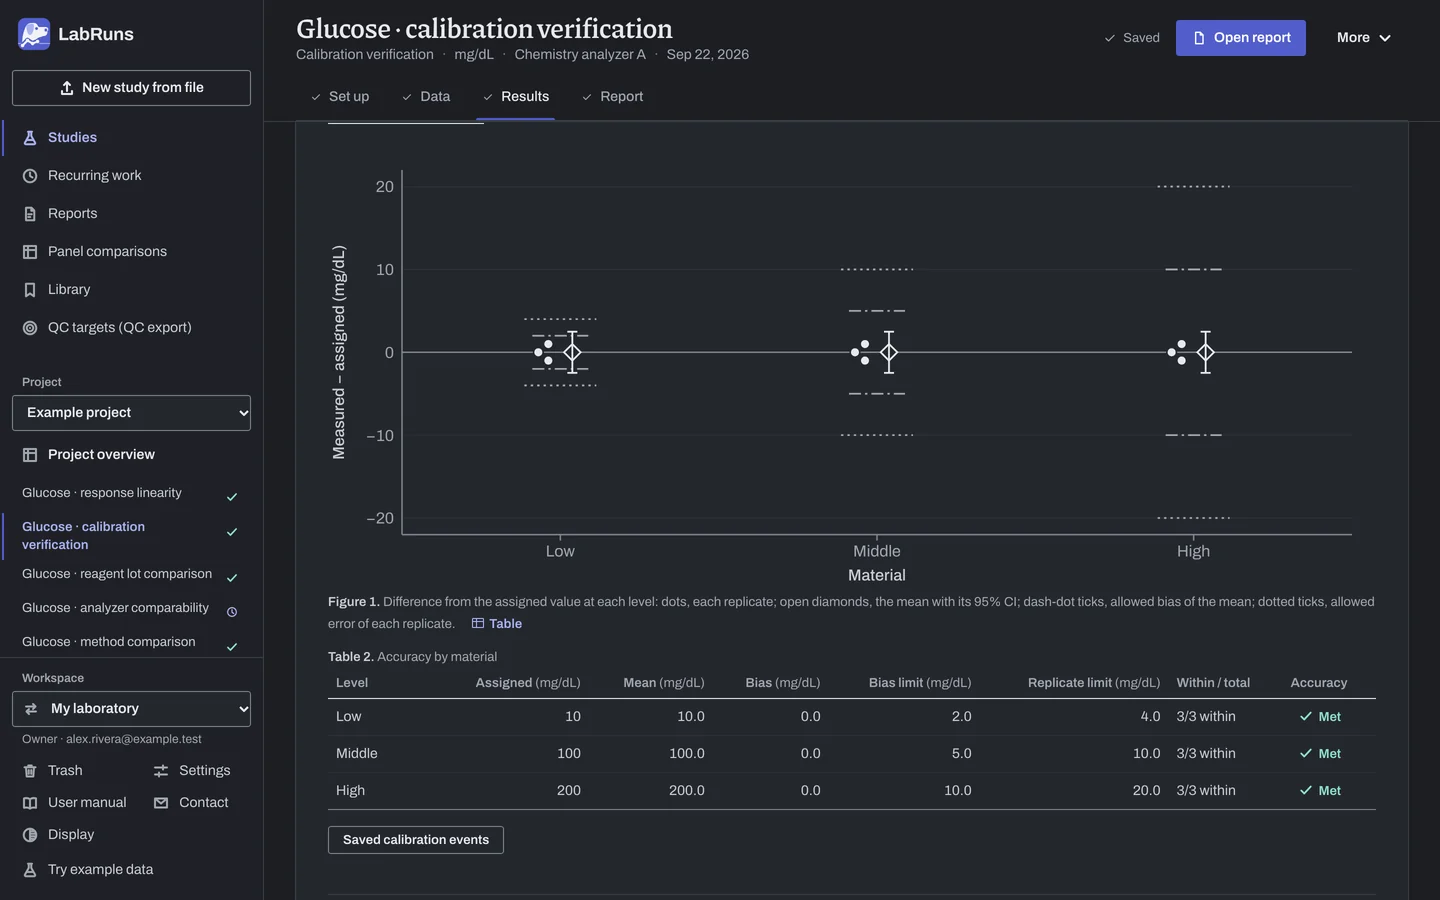The image size is (1440, 900).
Task: Select Glucose calibration verification study in sidebar
Action: 131,536
